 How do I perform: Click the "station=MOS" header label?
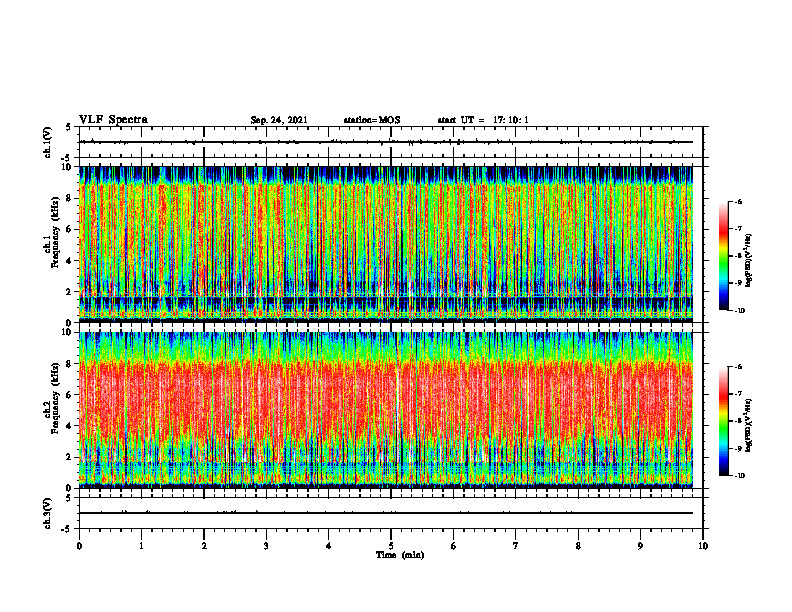(372, 120)
